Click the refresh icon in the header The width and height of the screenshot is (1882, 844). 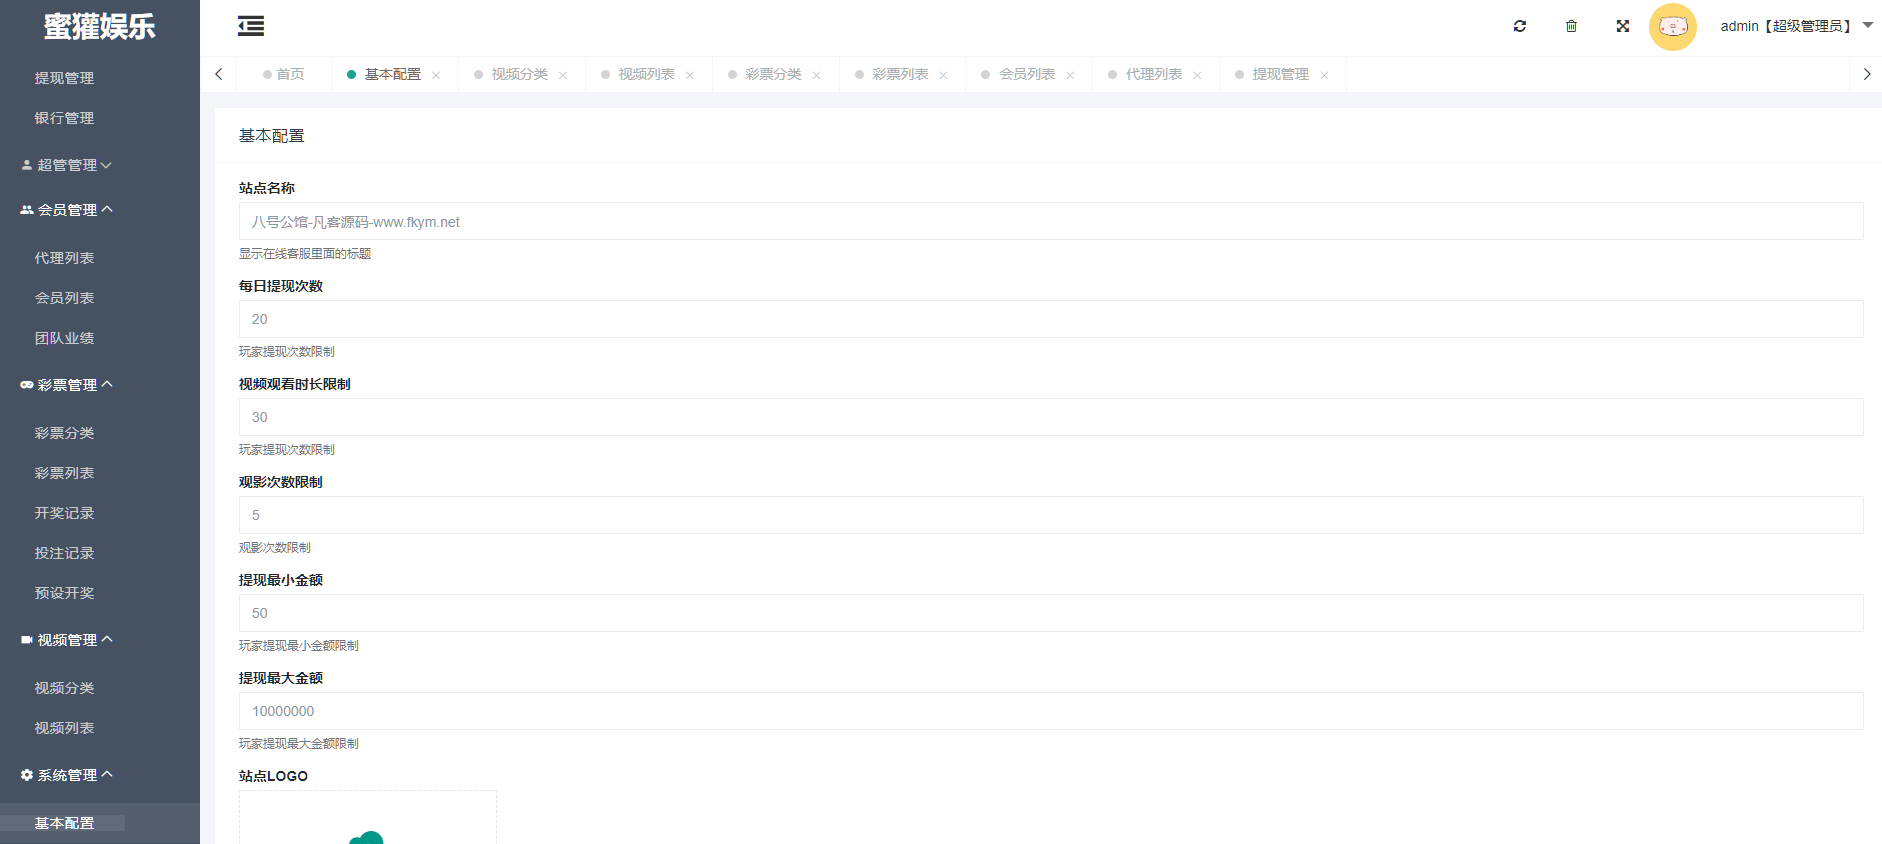(x=1520, y=27)
